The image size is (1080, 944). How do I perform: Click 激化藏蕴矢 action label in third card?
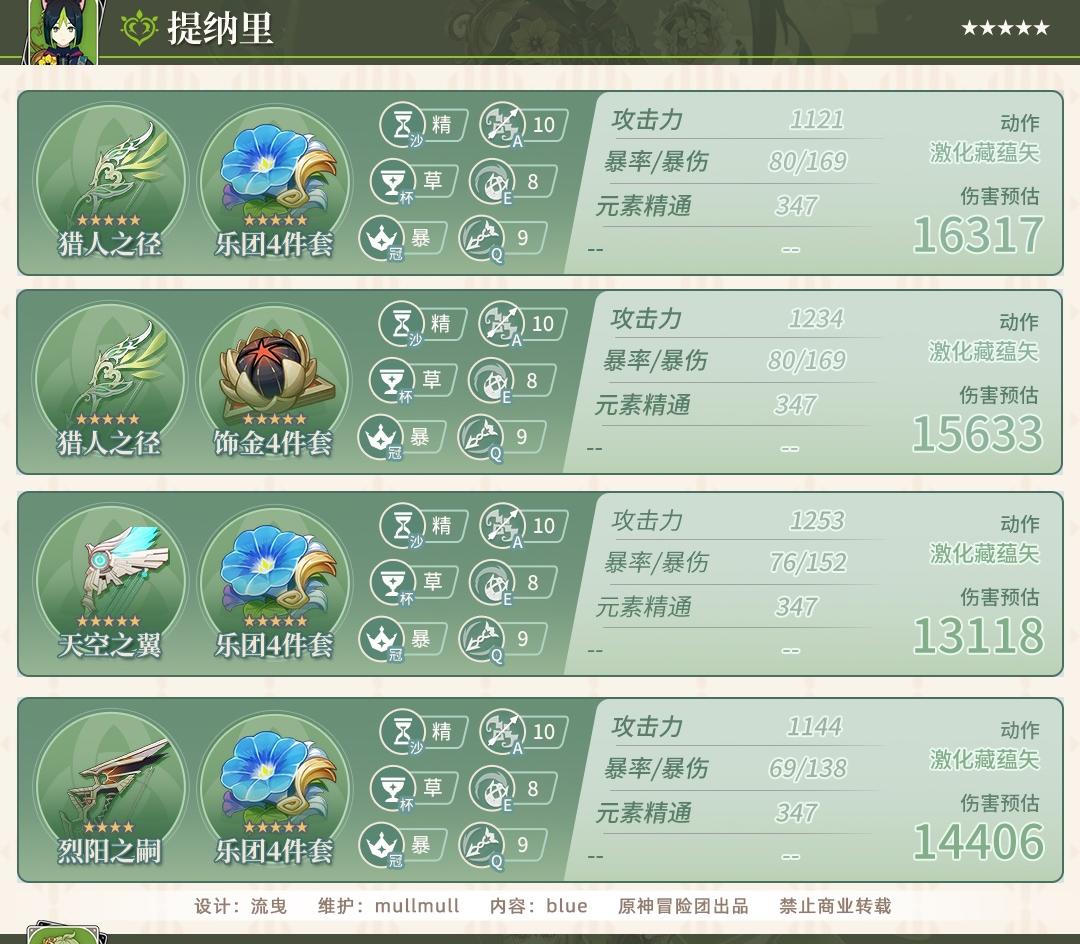point(984,554)
